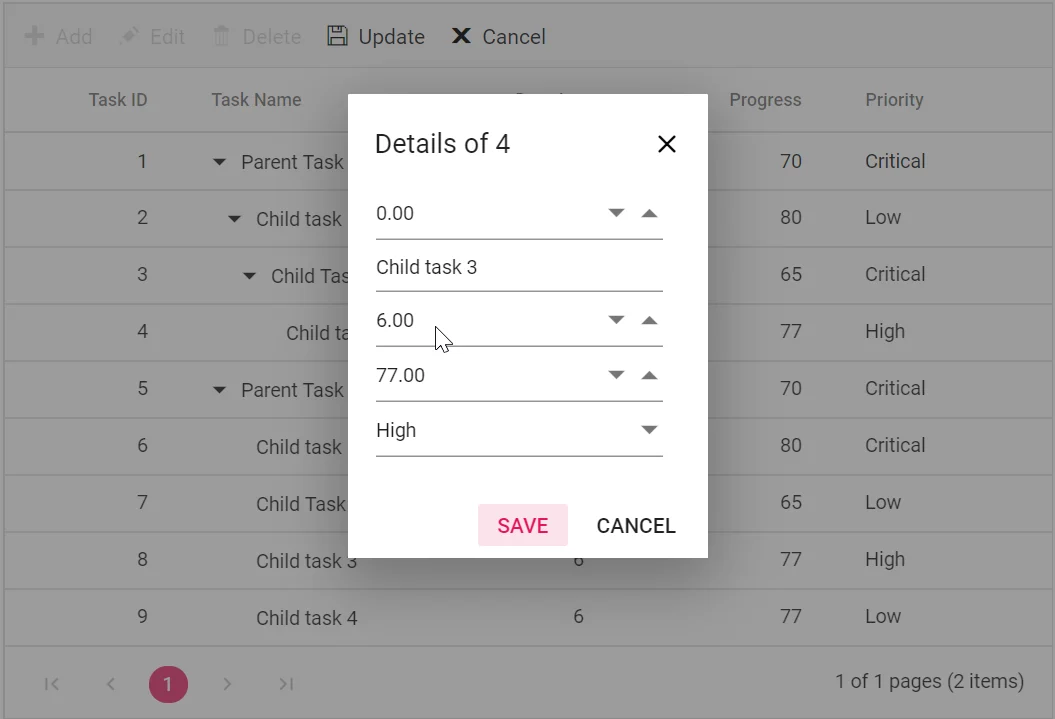Viewport: 1055px width, 719px height.
Task: Click the previous page arrow
Action: click(110, 684)
